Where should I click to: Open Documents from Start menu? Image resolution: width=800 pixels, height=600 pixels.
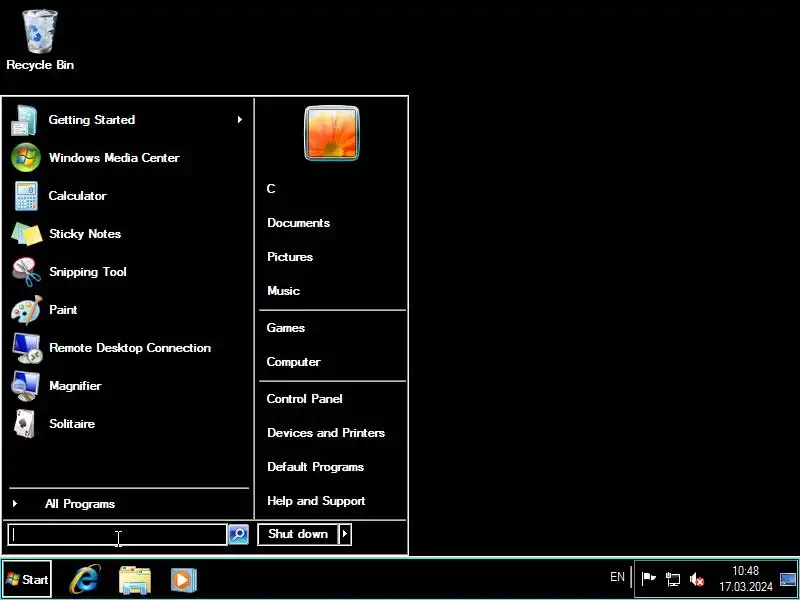point(298,223)
